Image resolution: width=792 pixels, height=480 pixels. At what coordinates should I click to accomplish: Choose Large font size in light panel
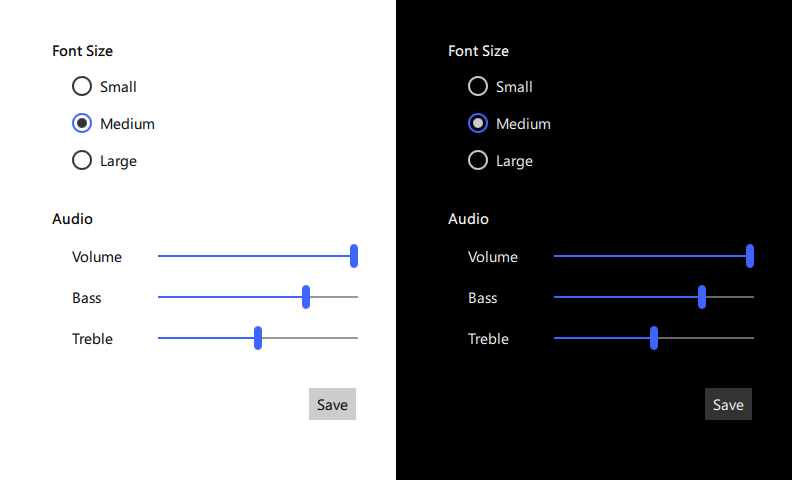click(82, 161)
